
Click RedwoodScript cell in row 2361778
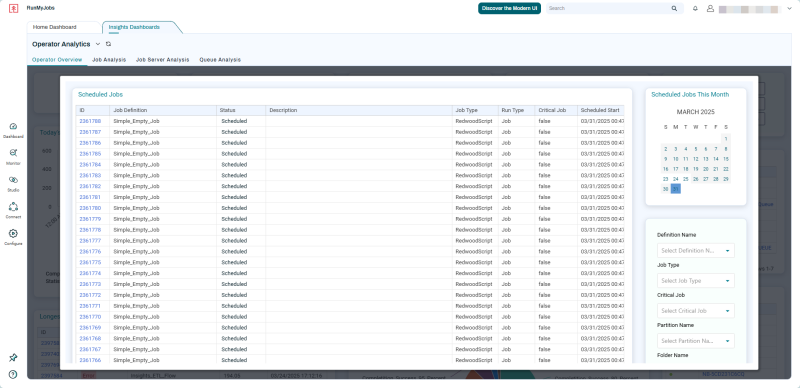pyautogui.click(x=474, y=230)
